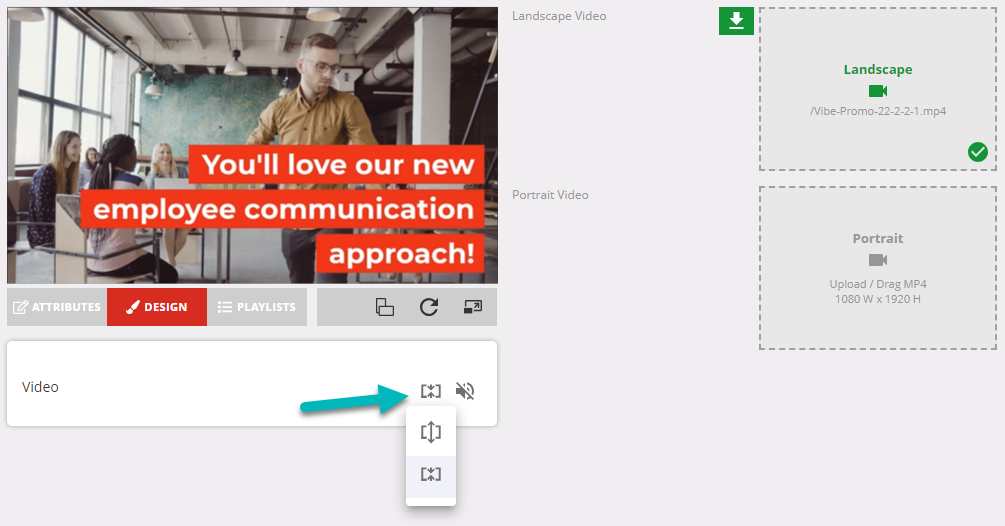1005x526 pixels.
Task: Click the gray camera icon under Portrait
Action: [878, 260]
